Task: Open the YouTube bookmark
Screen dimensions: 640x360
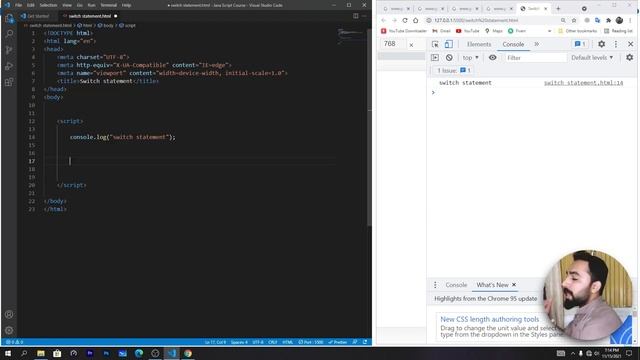Action: coord(467,31)
